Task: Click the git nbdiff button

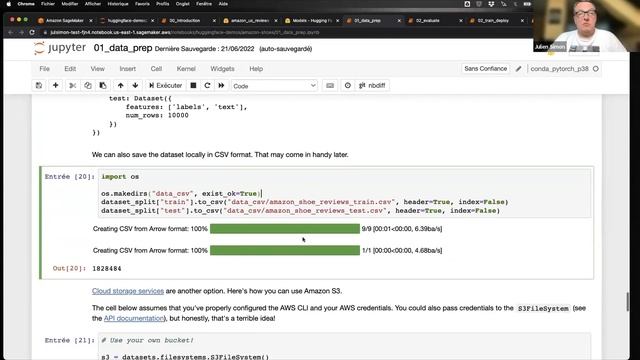Action: (x=372, y=85)
